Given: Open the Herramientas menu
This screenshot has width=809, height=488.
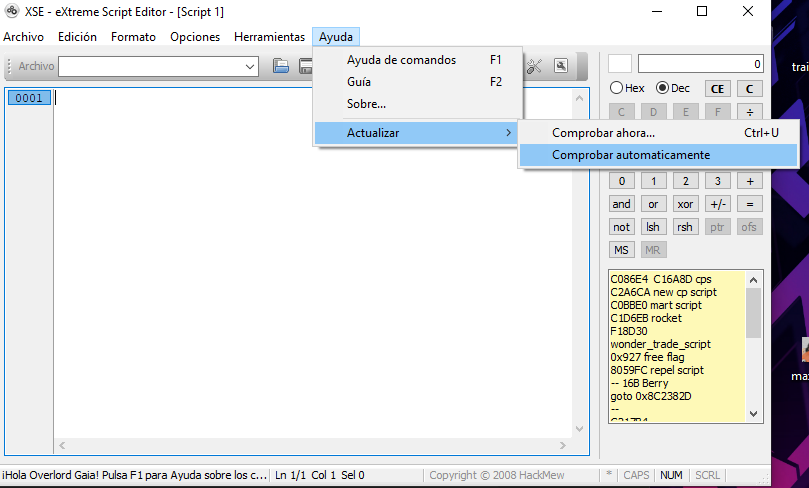Looking at the screenshot, I should 269,37.
